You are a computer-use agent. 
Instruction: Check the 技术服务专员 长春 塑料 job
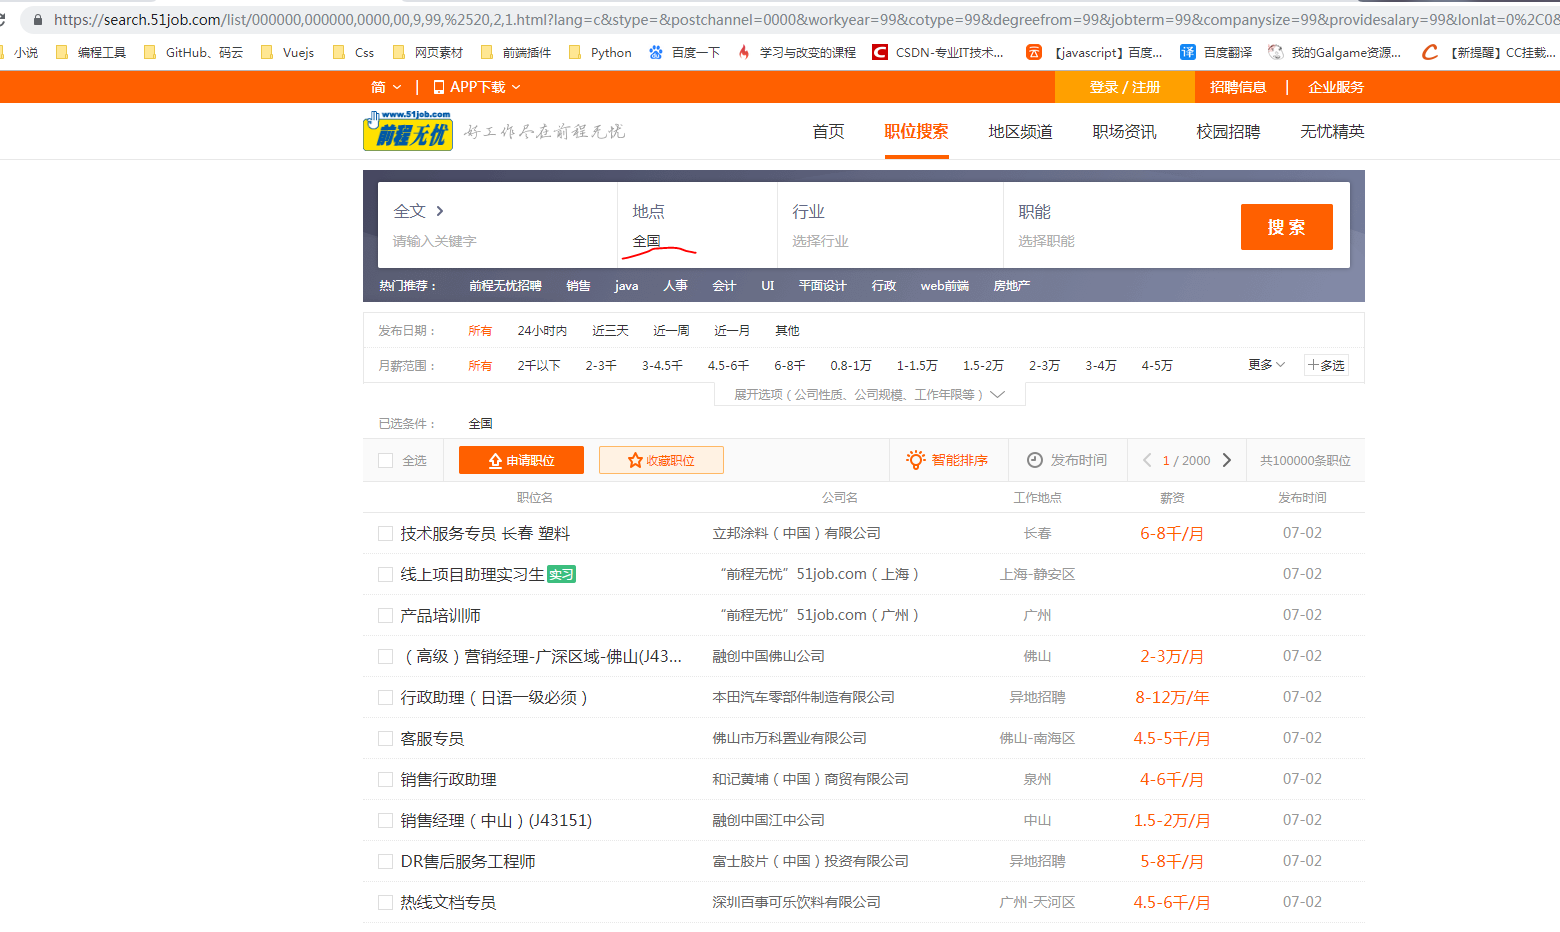(386, 534)
